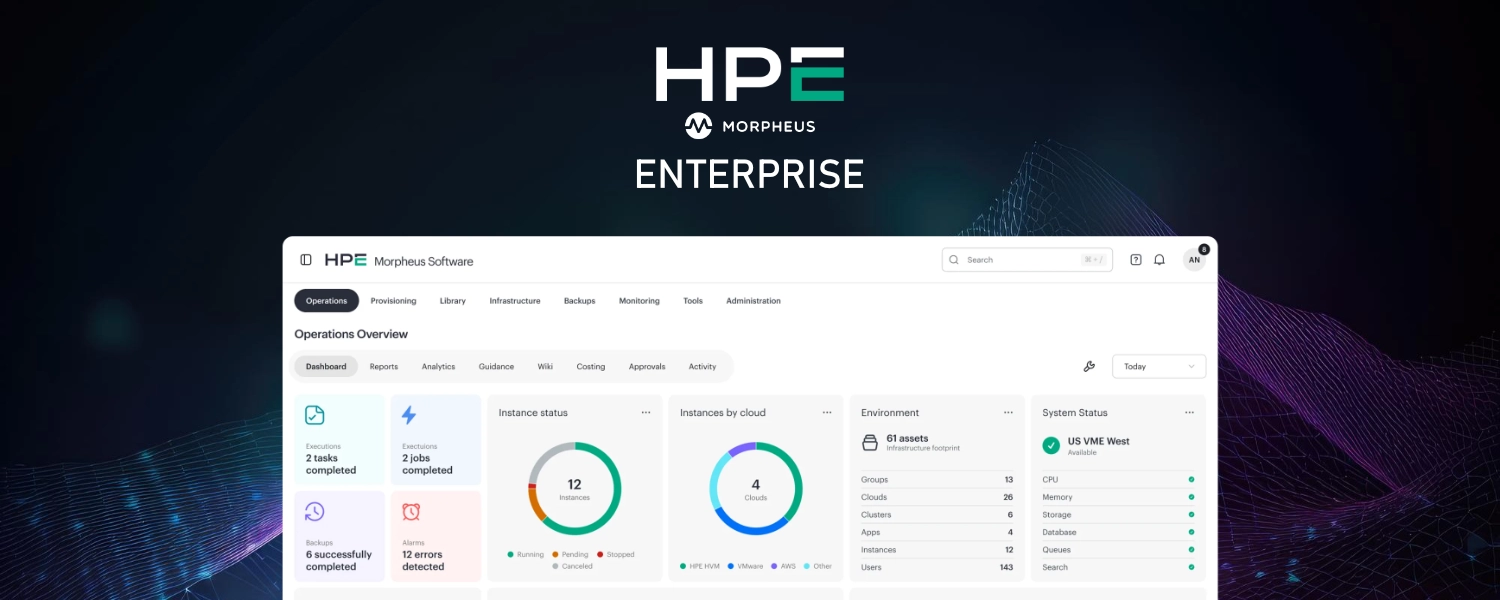Click the Users row showing 143
This screenshot has height=600, width=1500.
(937, 567)
